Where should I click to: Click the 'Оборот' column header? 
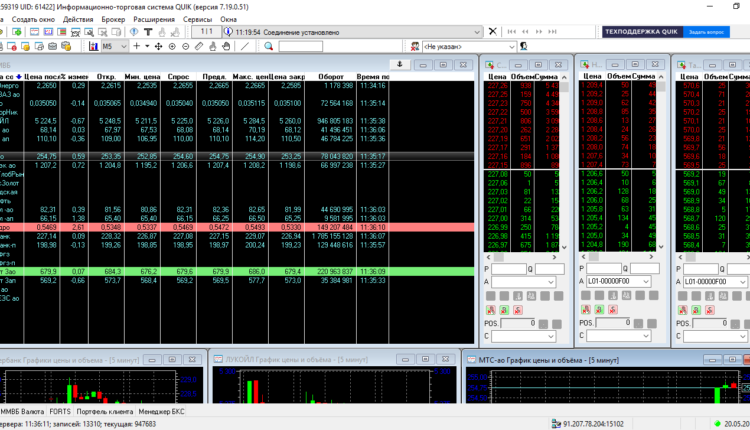pos(331,77)
